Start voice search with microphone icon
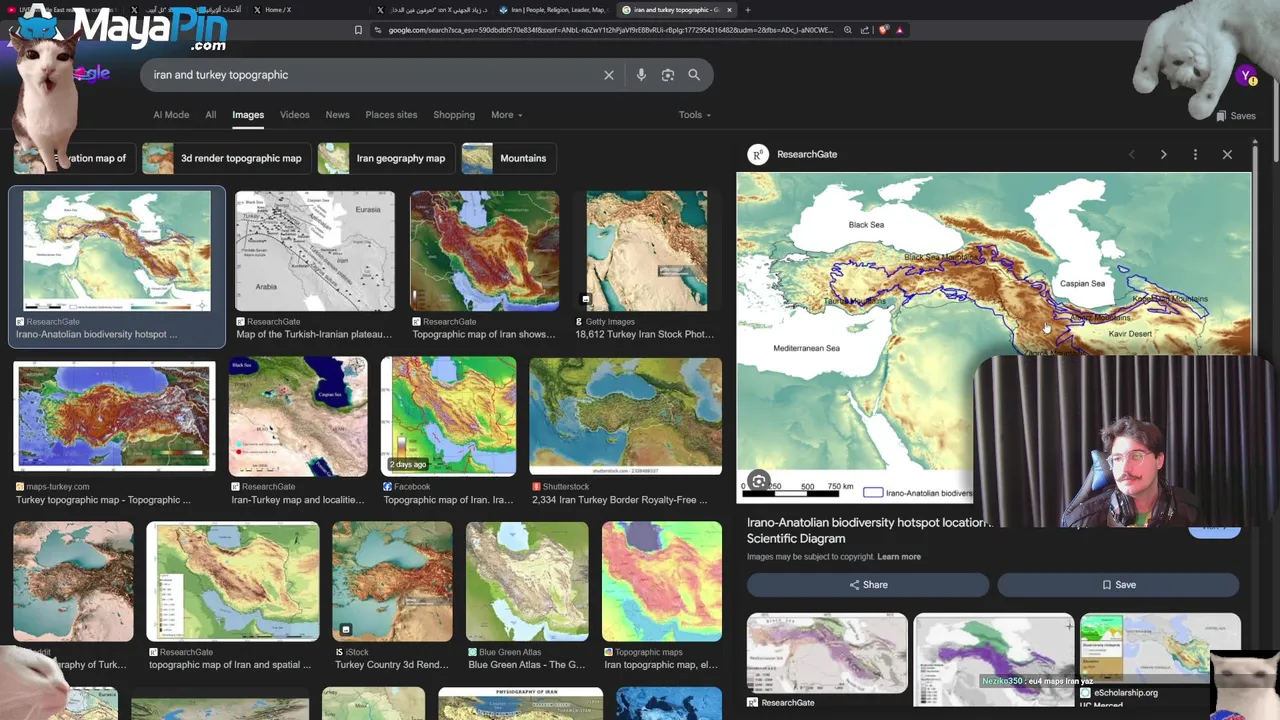This screenshot has width=1280, height=720. (641, 75)
